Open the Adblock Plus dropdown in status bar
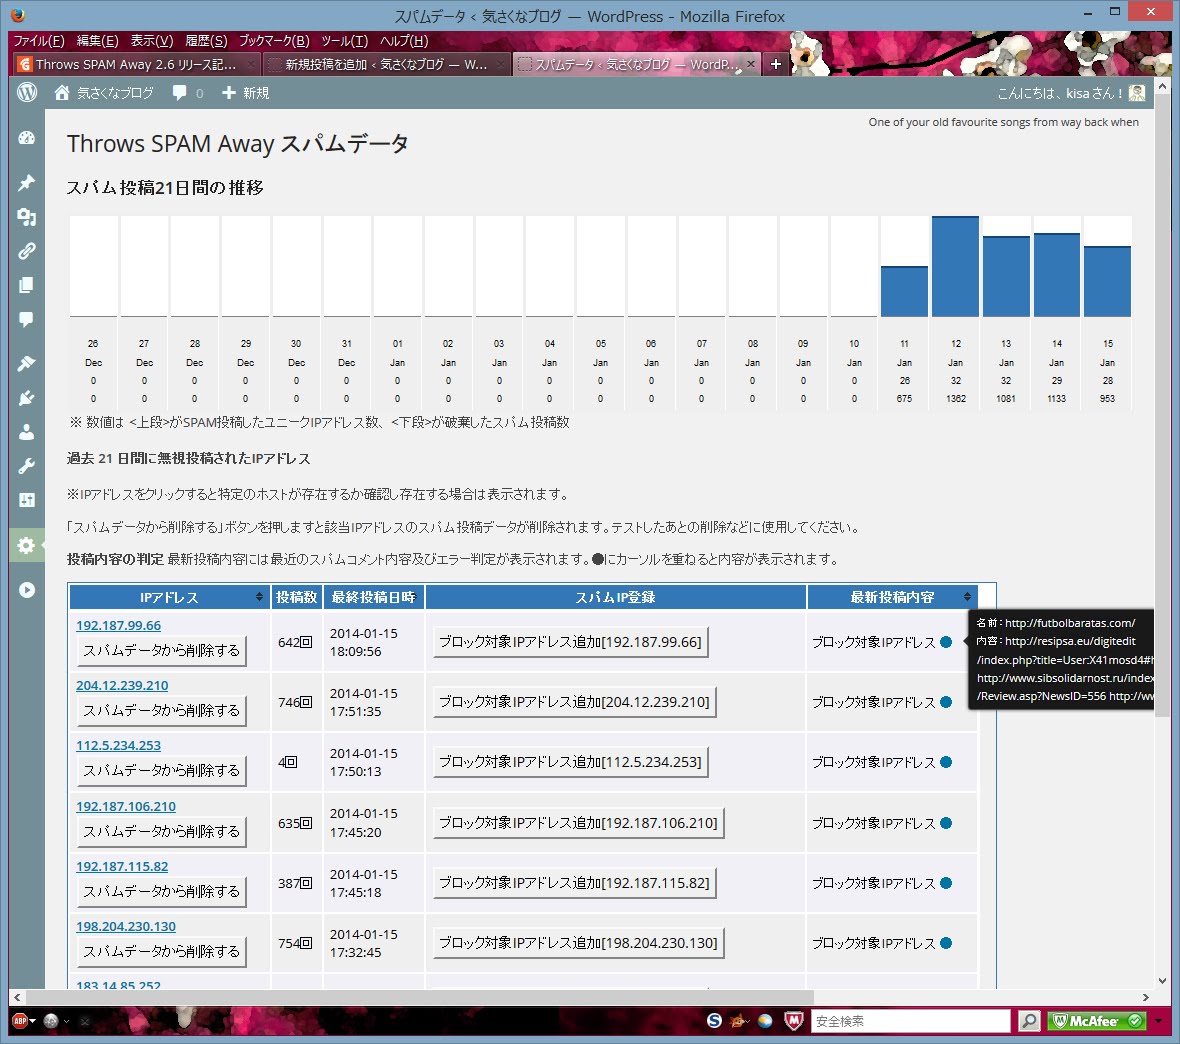 33,1021
